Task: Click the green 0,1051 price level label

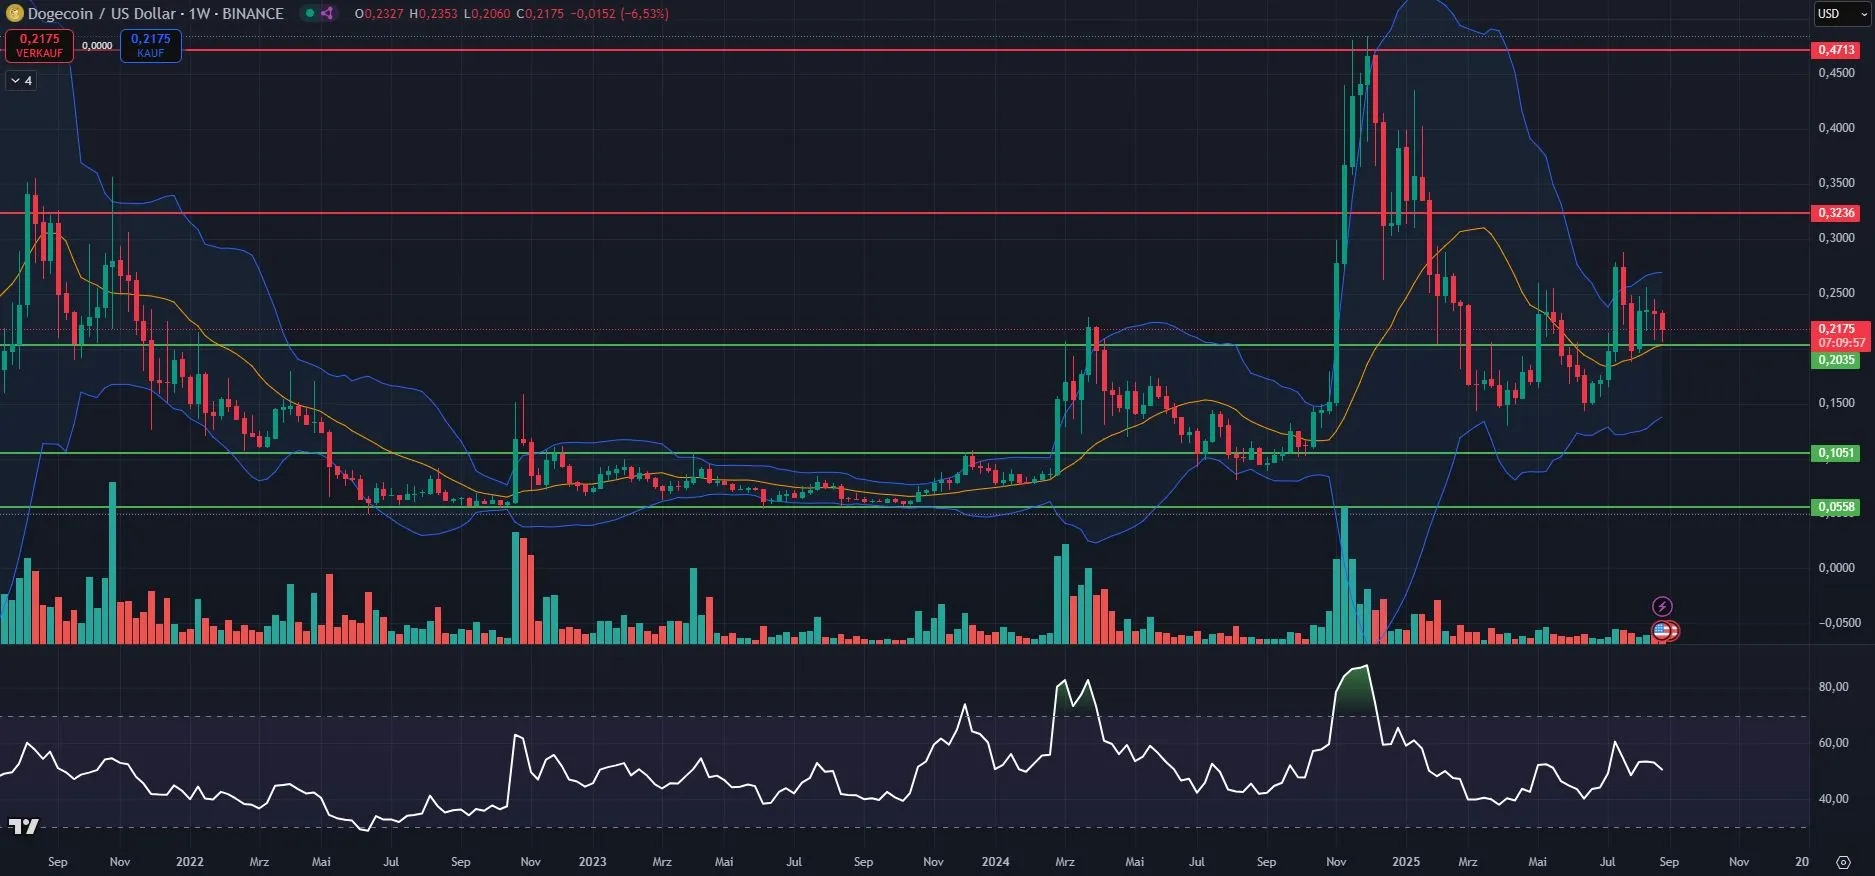Action: (x=1836, y=453)
